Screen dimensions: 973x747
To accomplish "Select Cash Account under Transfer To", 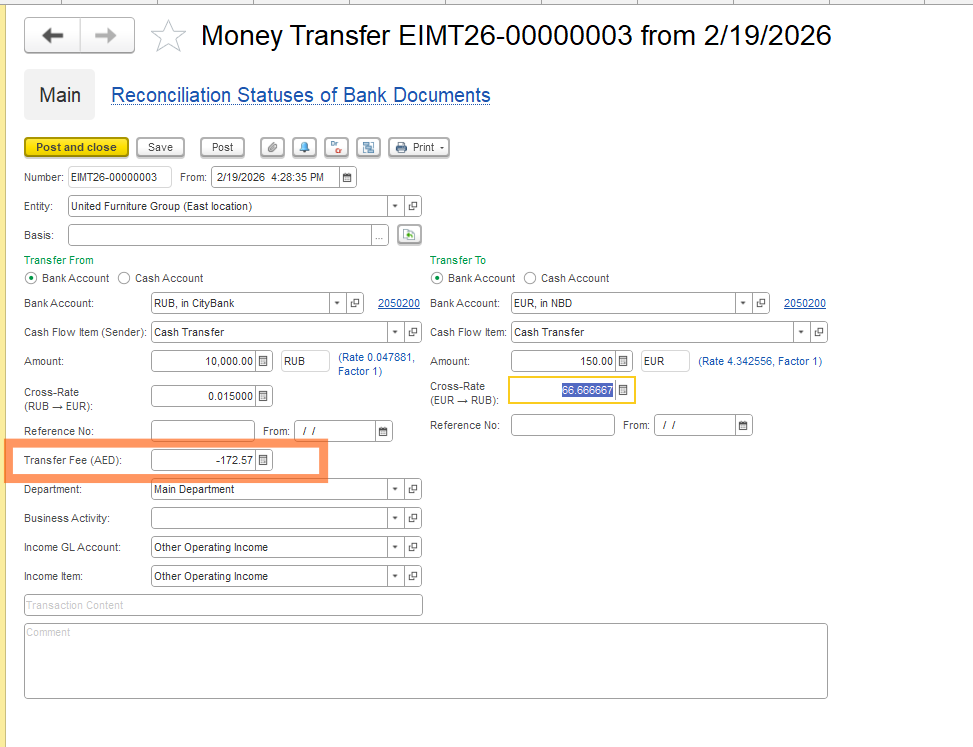I will (x=531, y=278).
